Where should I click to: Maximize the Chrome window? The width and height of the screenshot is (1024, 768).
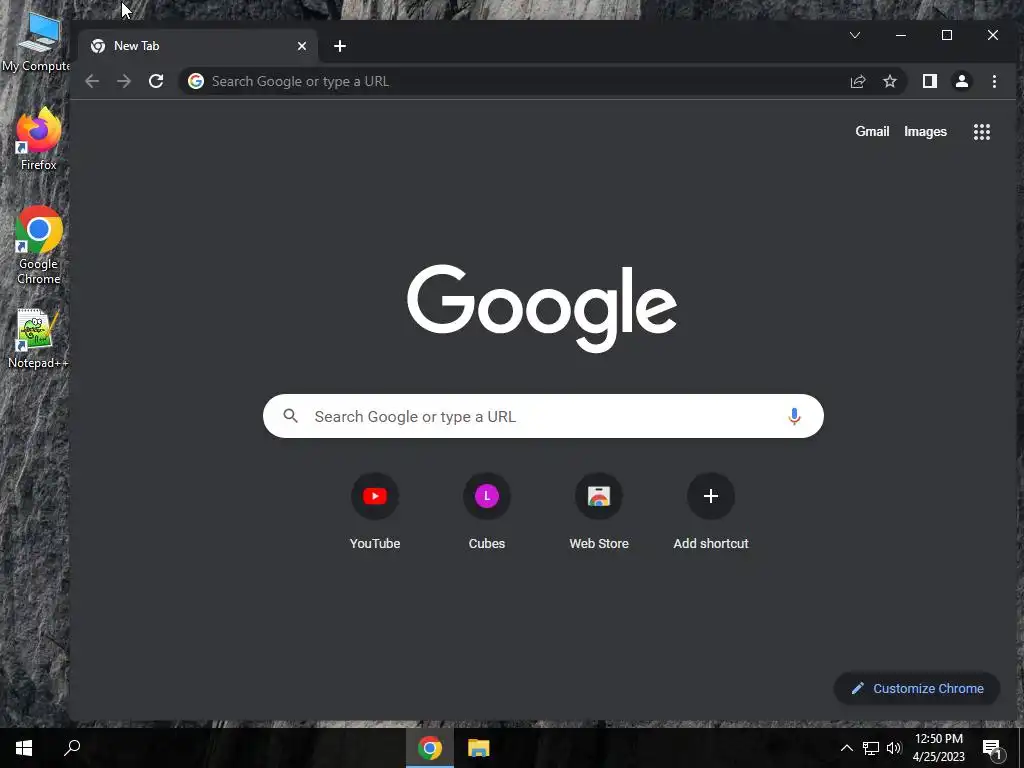(x=946, y=35)
